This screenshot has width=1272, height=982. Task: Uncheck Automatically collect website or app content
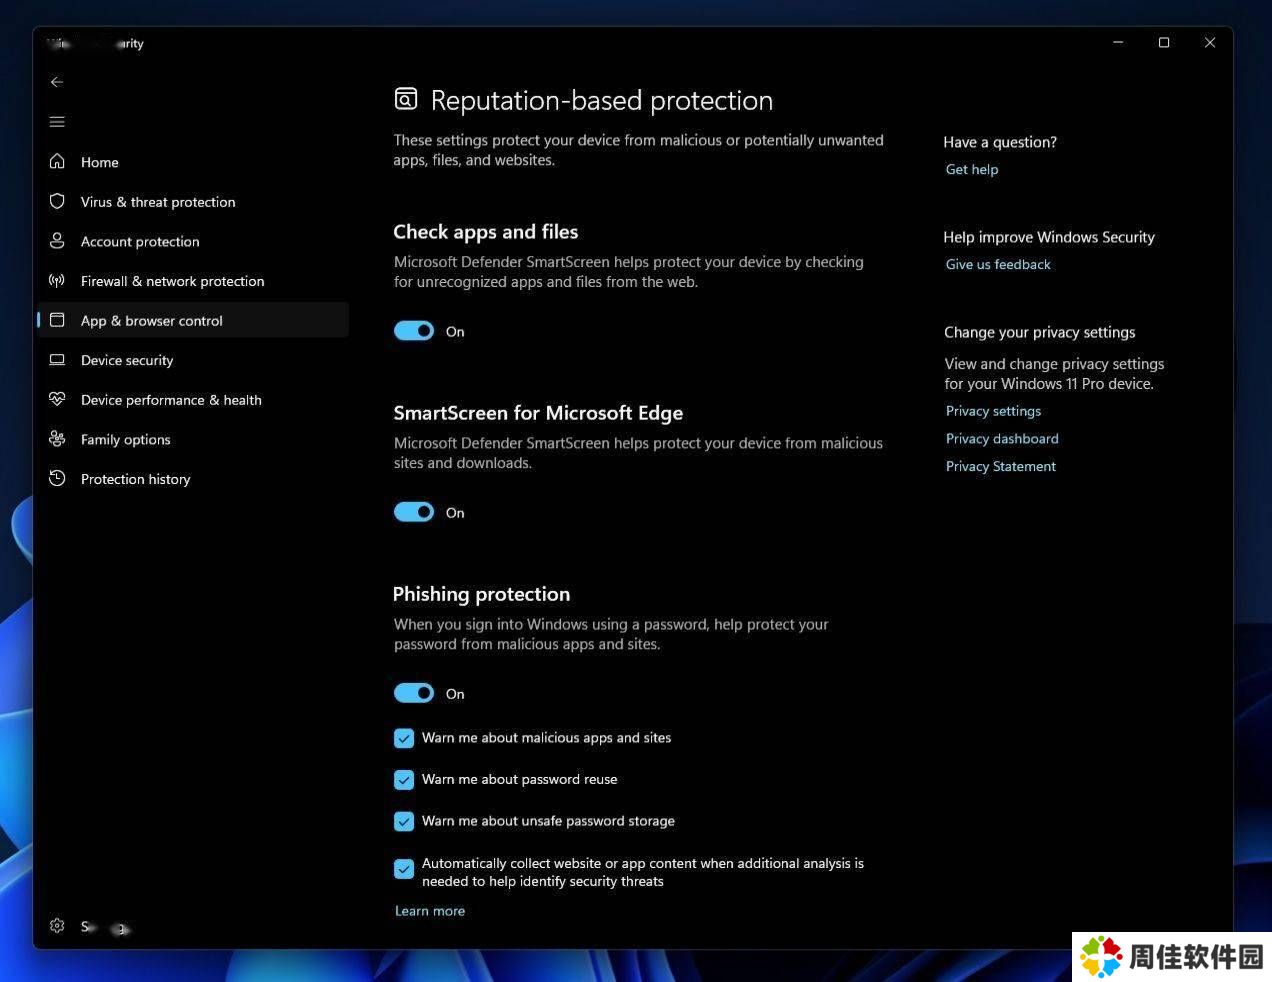point(404,869)
